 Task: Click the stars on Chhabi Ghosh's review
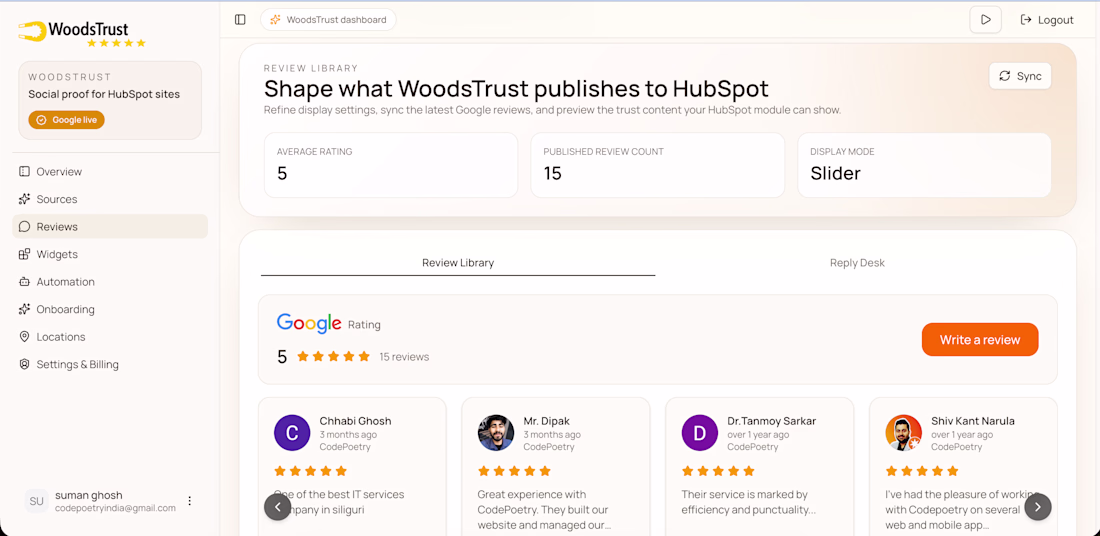pyautogui.click(x=310, y=471)
